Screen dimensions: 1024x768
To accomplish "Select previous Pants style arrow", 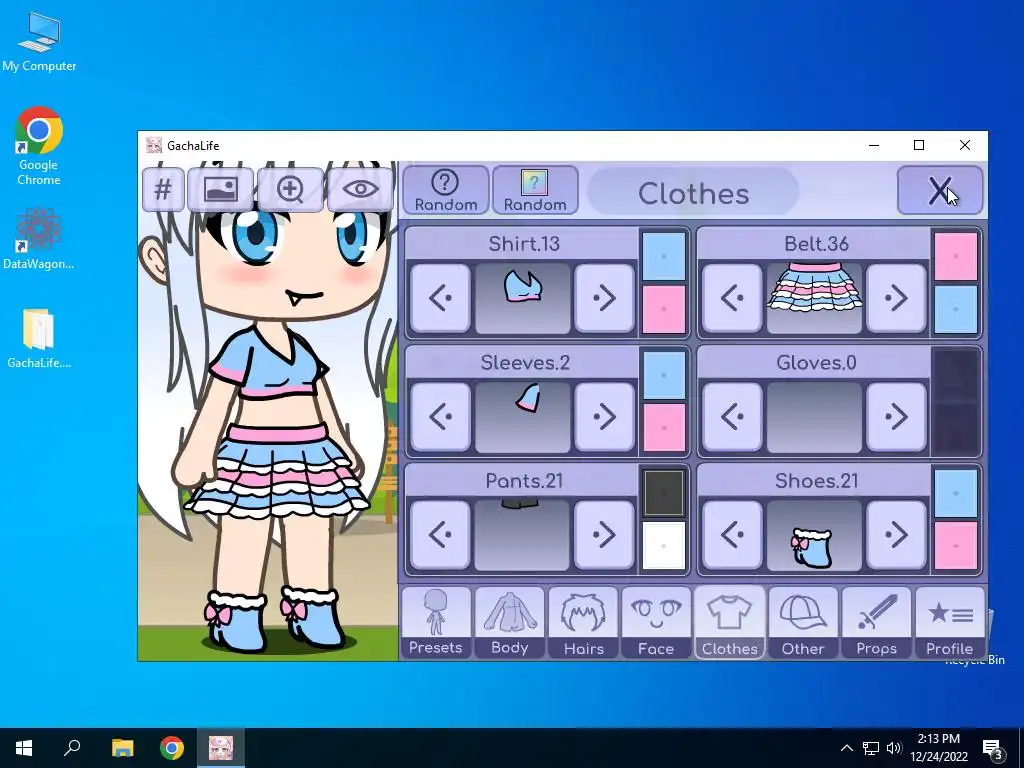I will coord(441,535).
